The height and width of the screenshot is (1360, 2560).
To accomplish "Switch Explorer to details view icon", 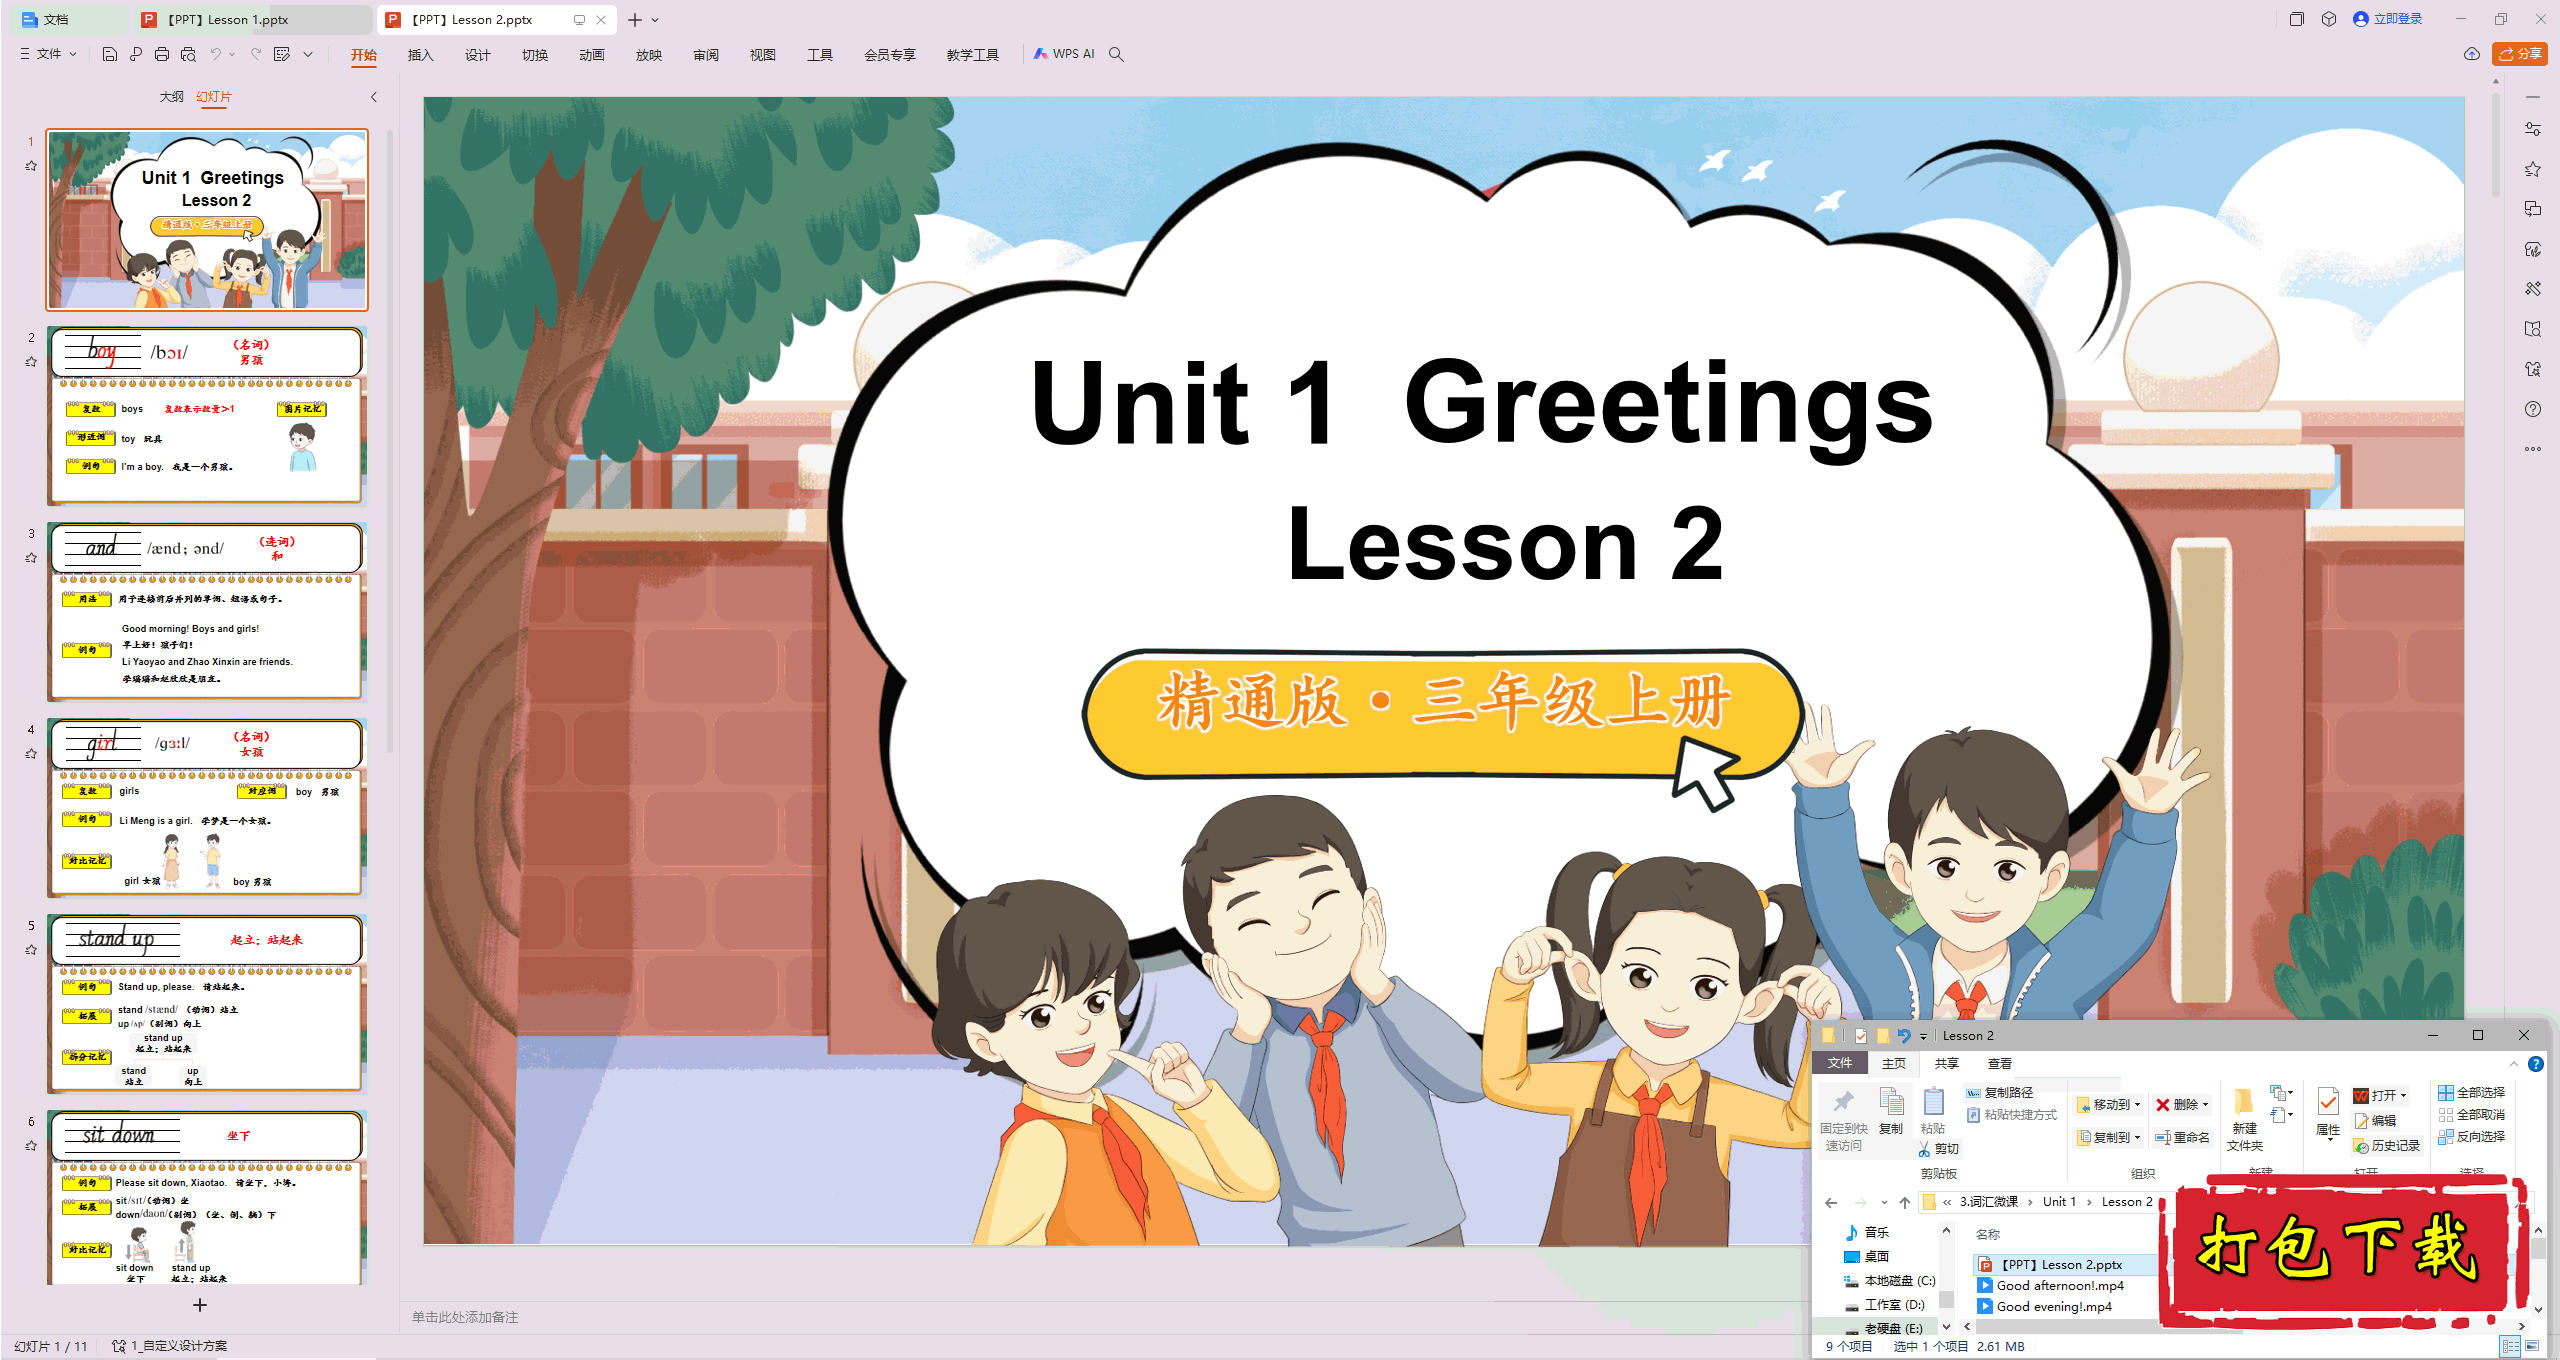I will (2511, 1346).
